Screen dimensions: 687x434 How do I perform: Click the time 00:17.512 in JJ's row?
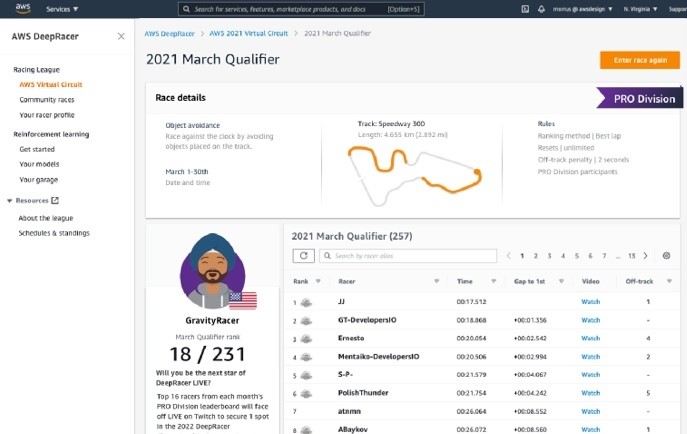[x=471, y=302]
